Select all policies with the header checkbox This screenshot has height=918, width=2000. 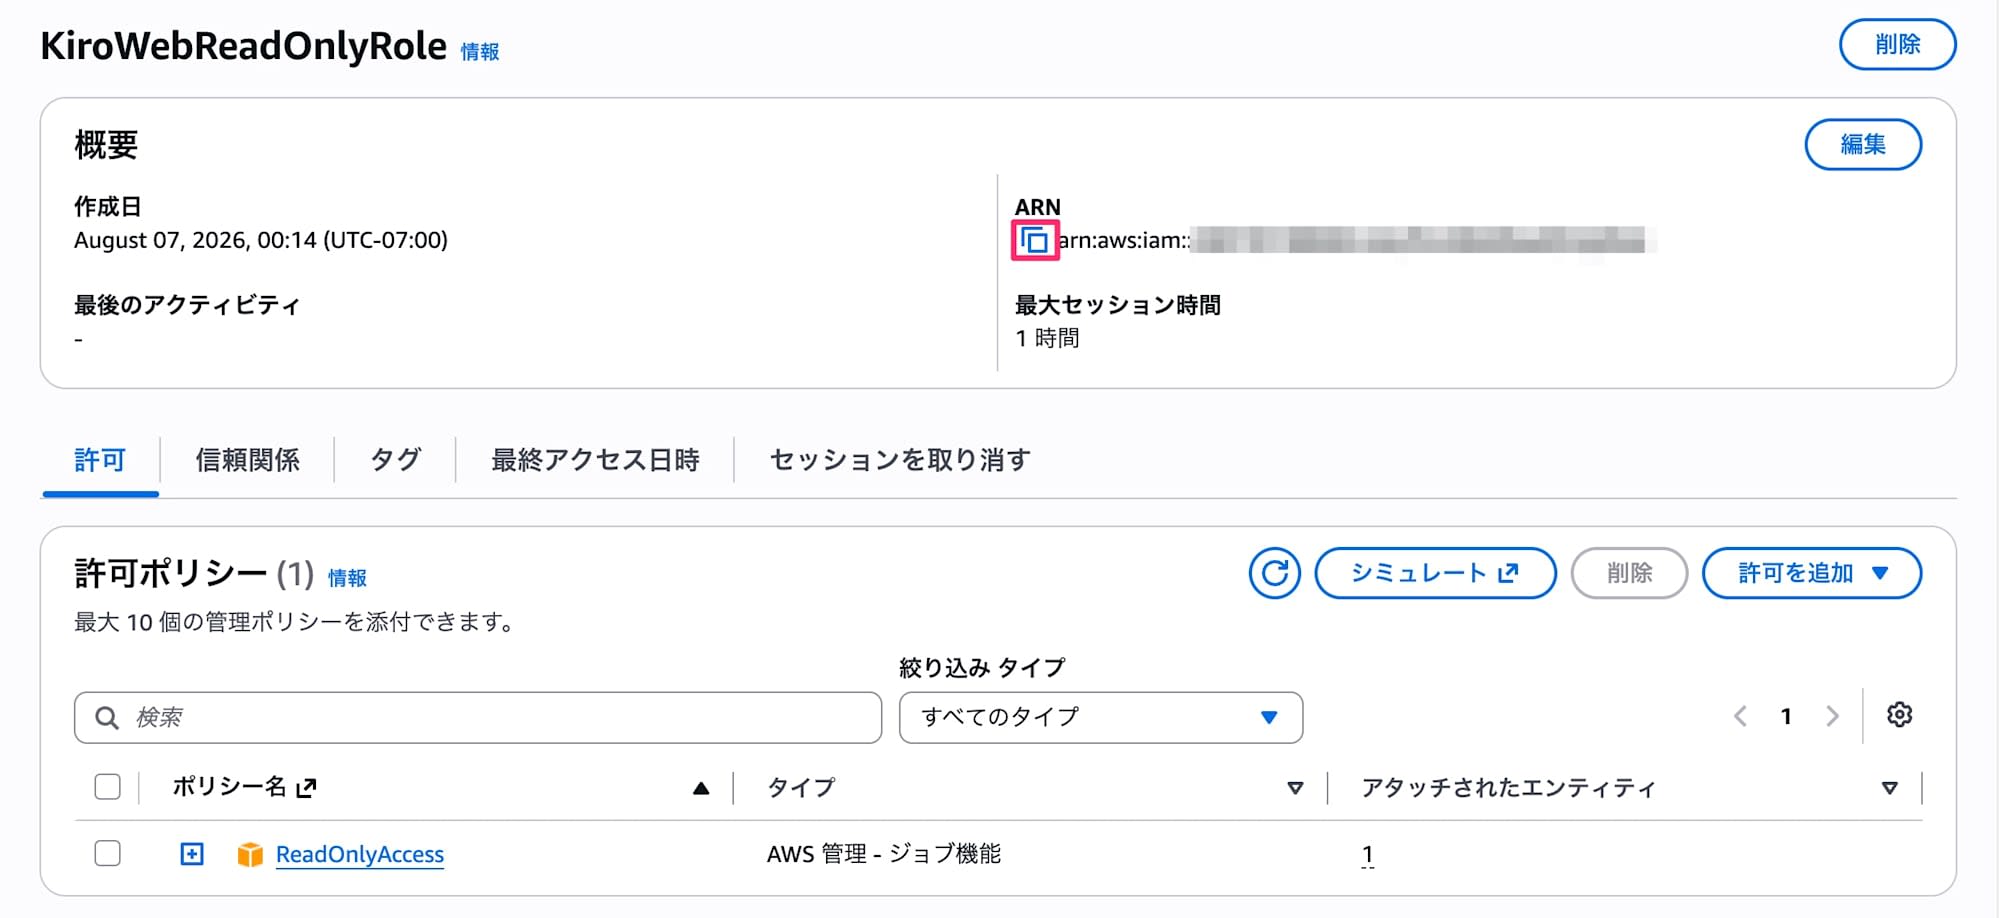tap(107, 787)
